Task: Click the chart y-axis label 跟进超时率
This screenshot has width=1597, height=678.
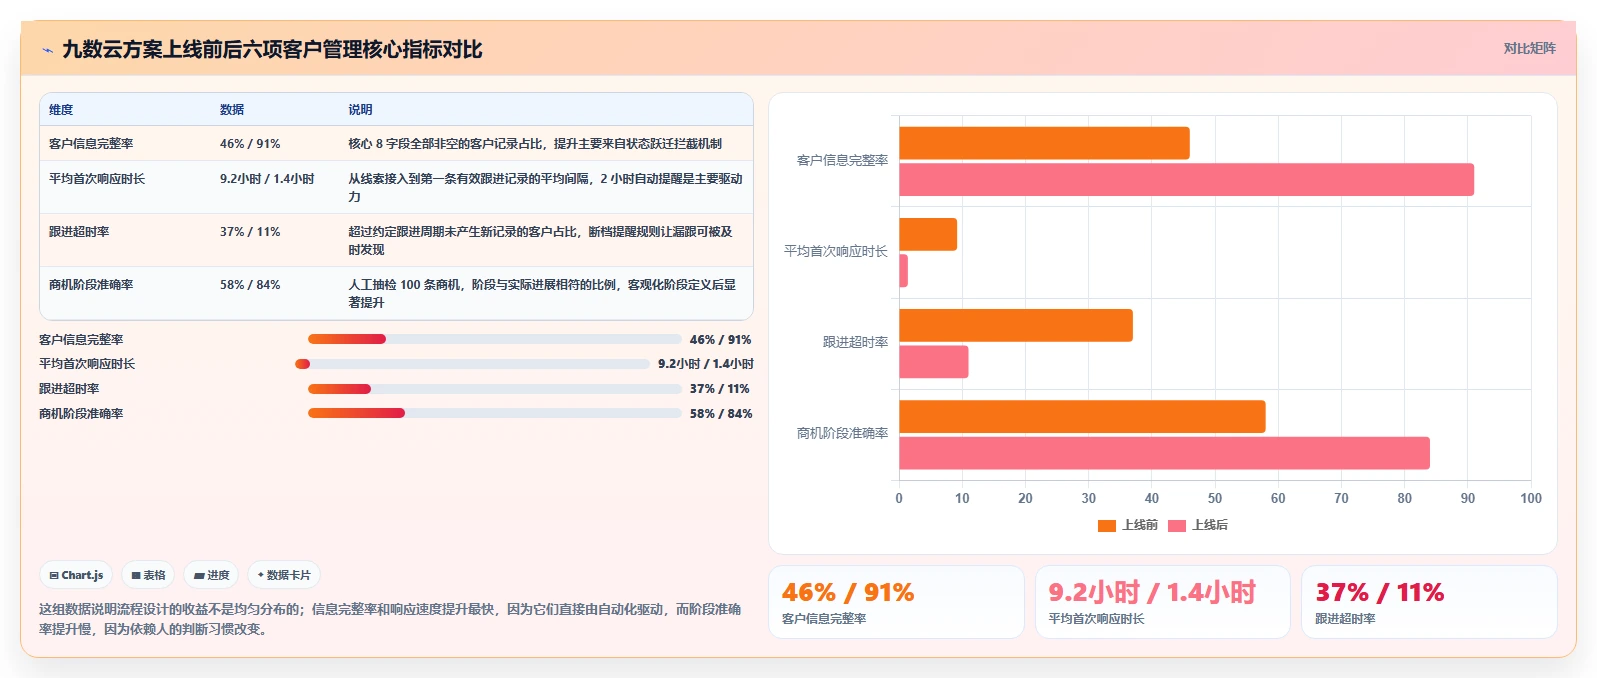Action: click(x=855, y=342)
